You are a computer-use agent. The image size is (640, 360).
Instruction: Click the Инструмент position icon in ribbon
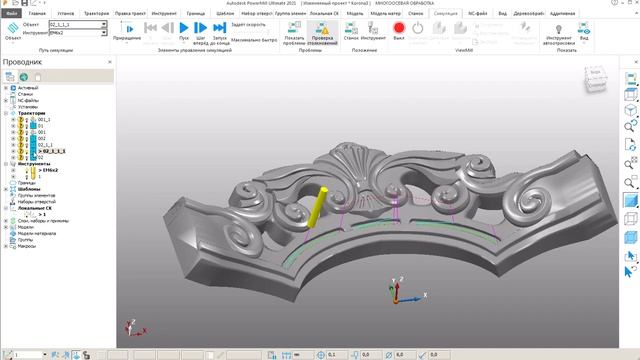pyautogui.click(x=373, y=28)
